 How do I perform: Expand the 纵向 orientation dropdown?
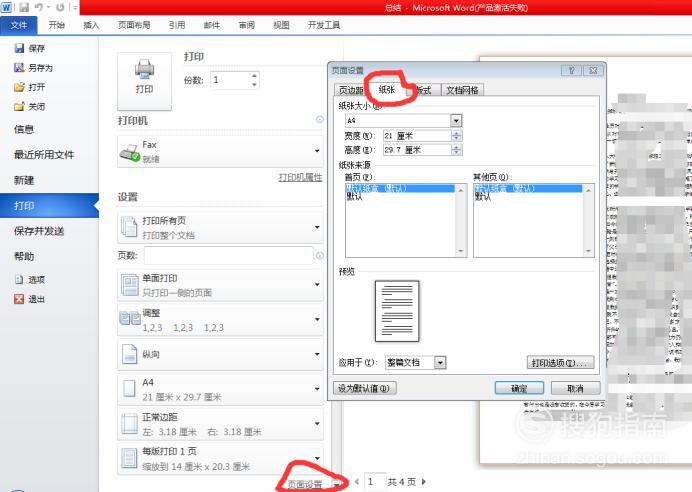click(x=317, y=354)
